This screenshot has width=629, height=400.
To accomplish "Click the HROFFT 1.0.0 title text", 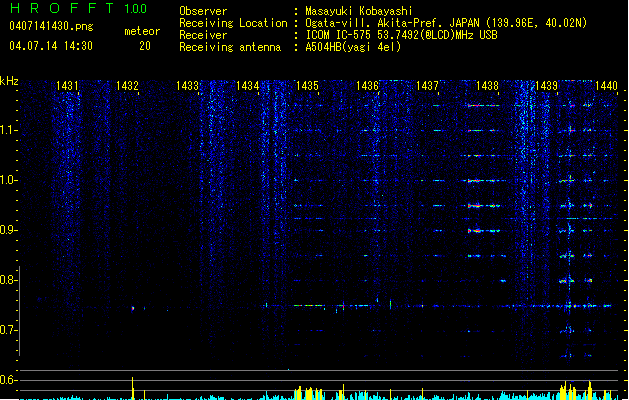I will (x=78, y=8).
